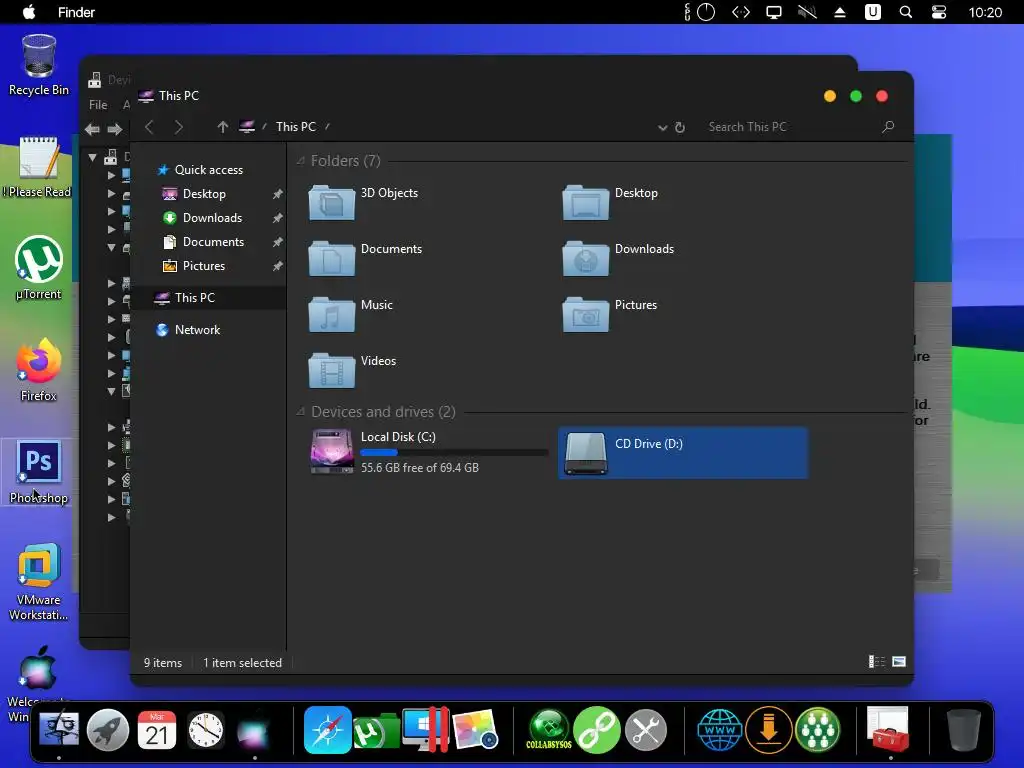1024x768 pixels.
Task: Collapse the root node in Device Manager tree
Action: click(93, 157)
